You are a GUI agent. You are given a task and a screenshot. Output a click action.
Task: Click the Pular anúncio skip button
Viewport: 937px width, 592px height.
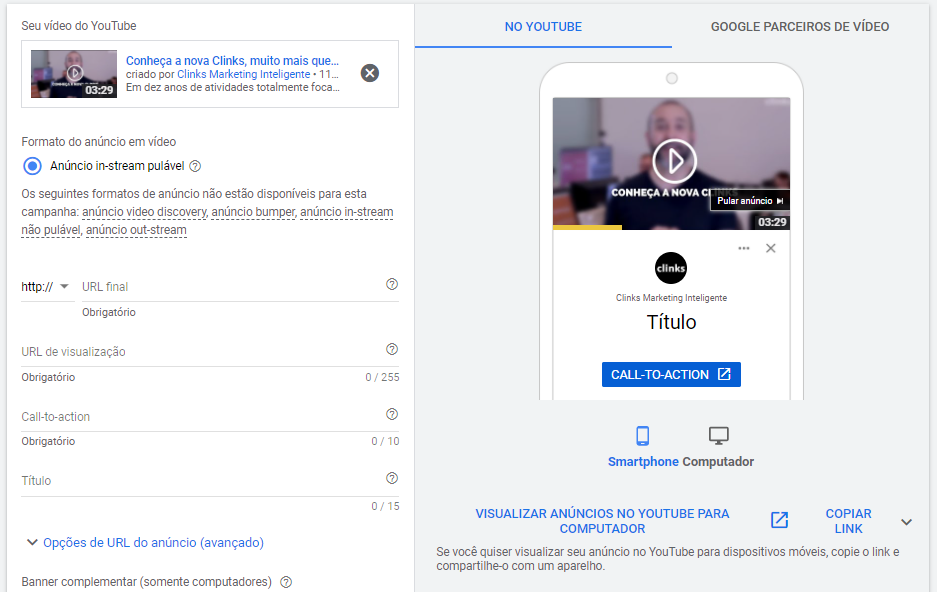[750, 201]
